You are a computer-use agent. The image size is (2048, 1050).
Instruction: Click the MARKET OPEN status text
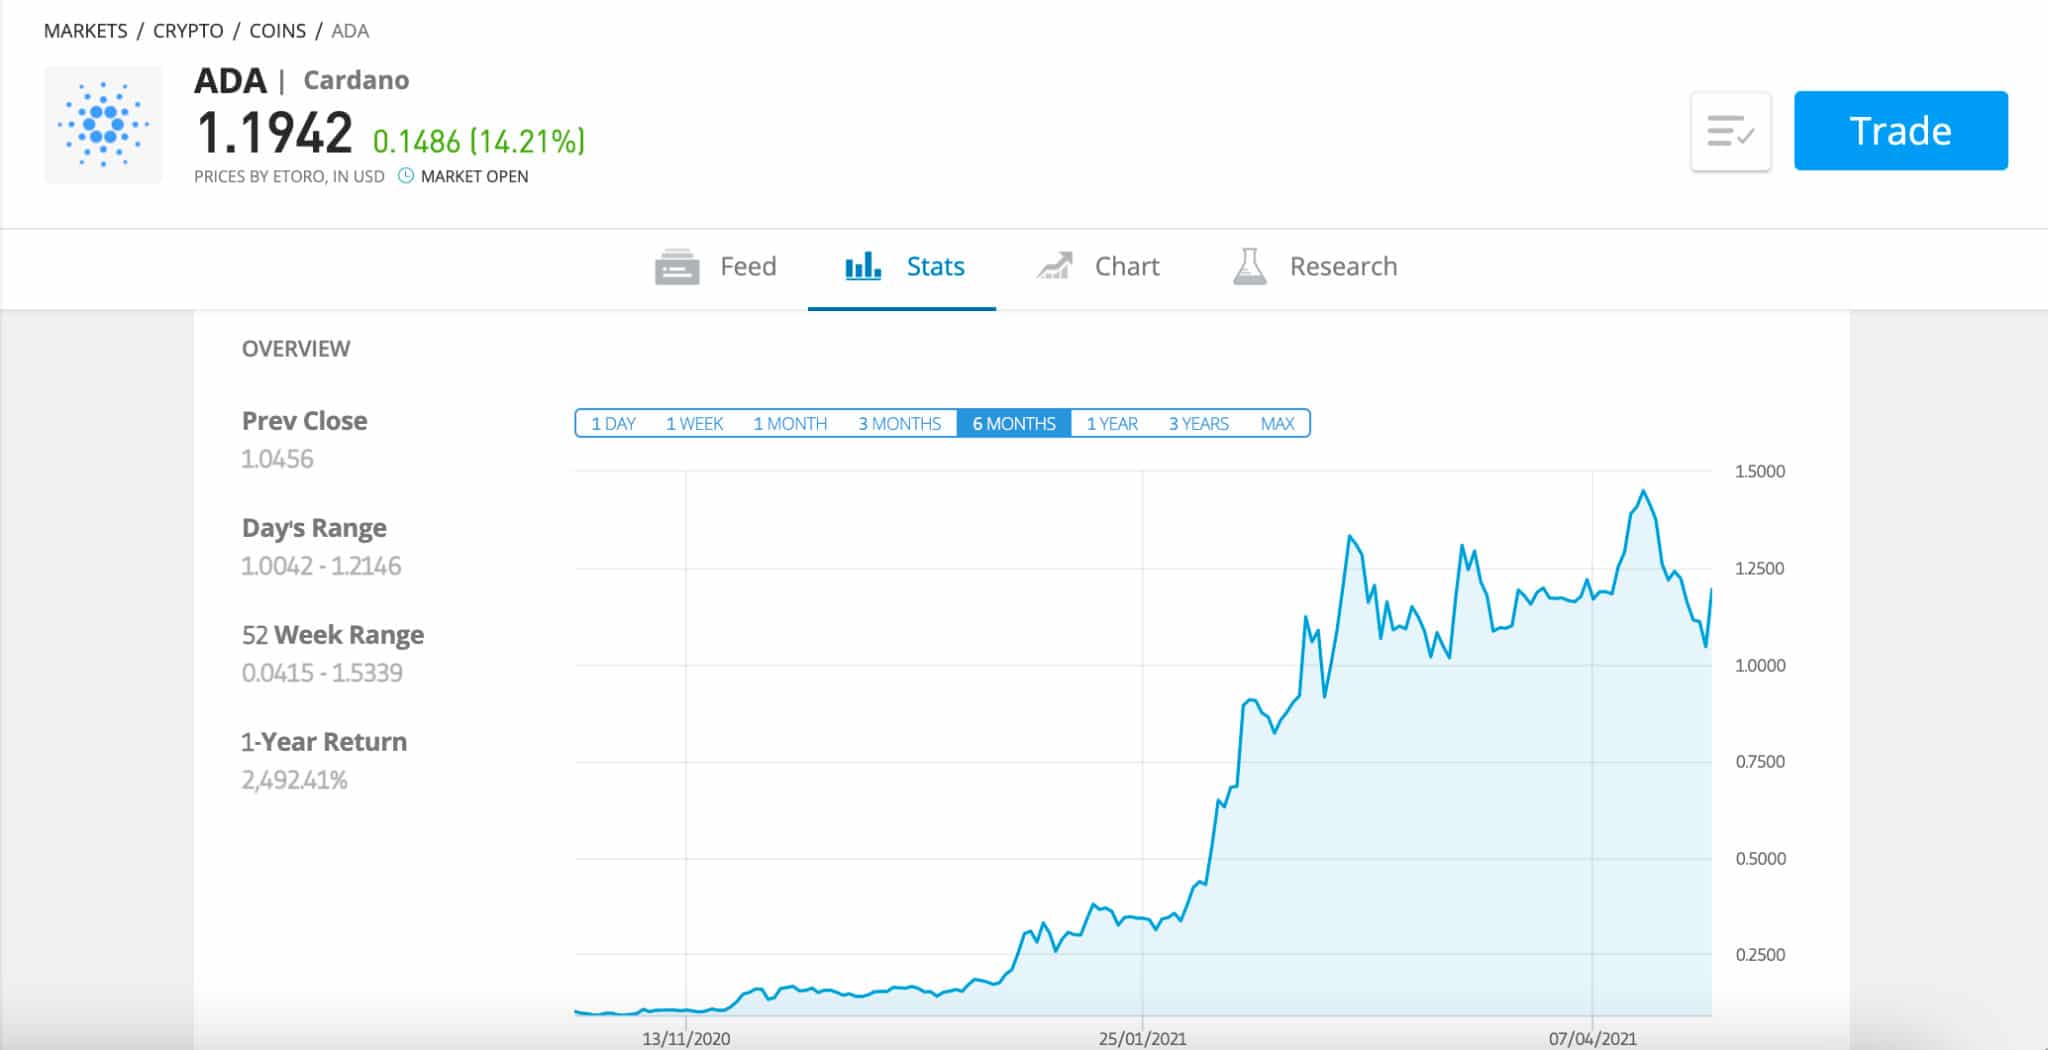click(474, 176)
